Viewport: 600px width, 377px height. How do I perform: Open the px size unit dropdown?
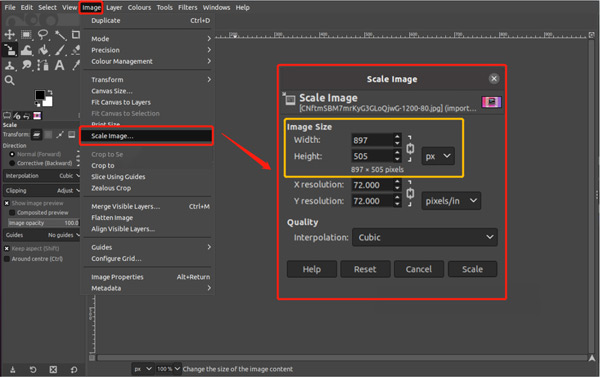tap(438, 156)
